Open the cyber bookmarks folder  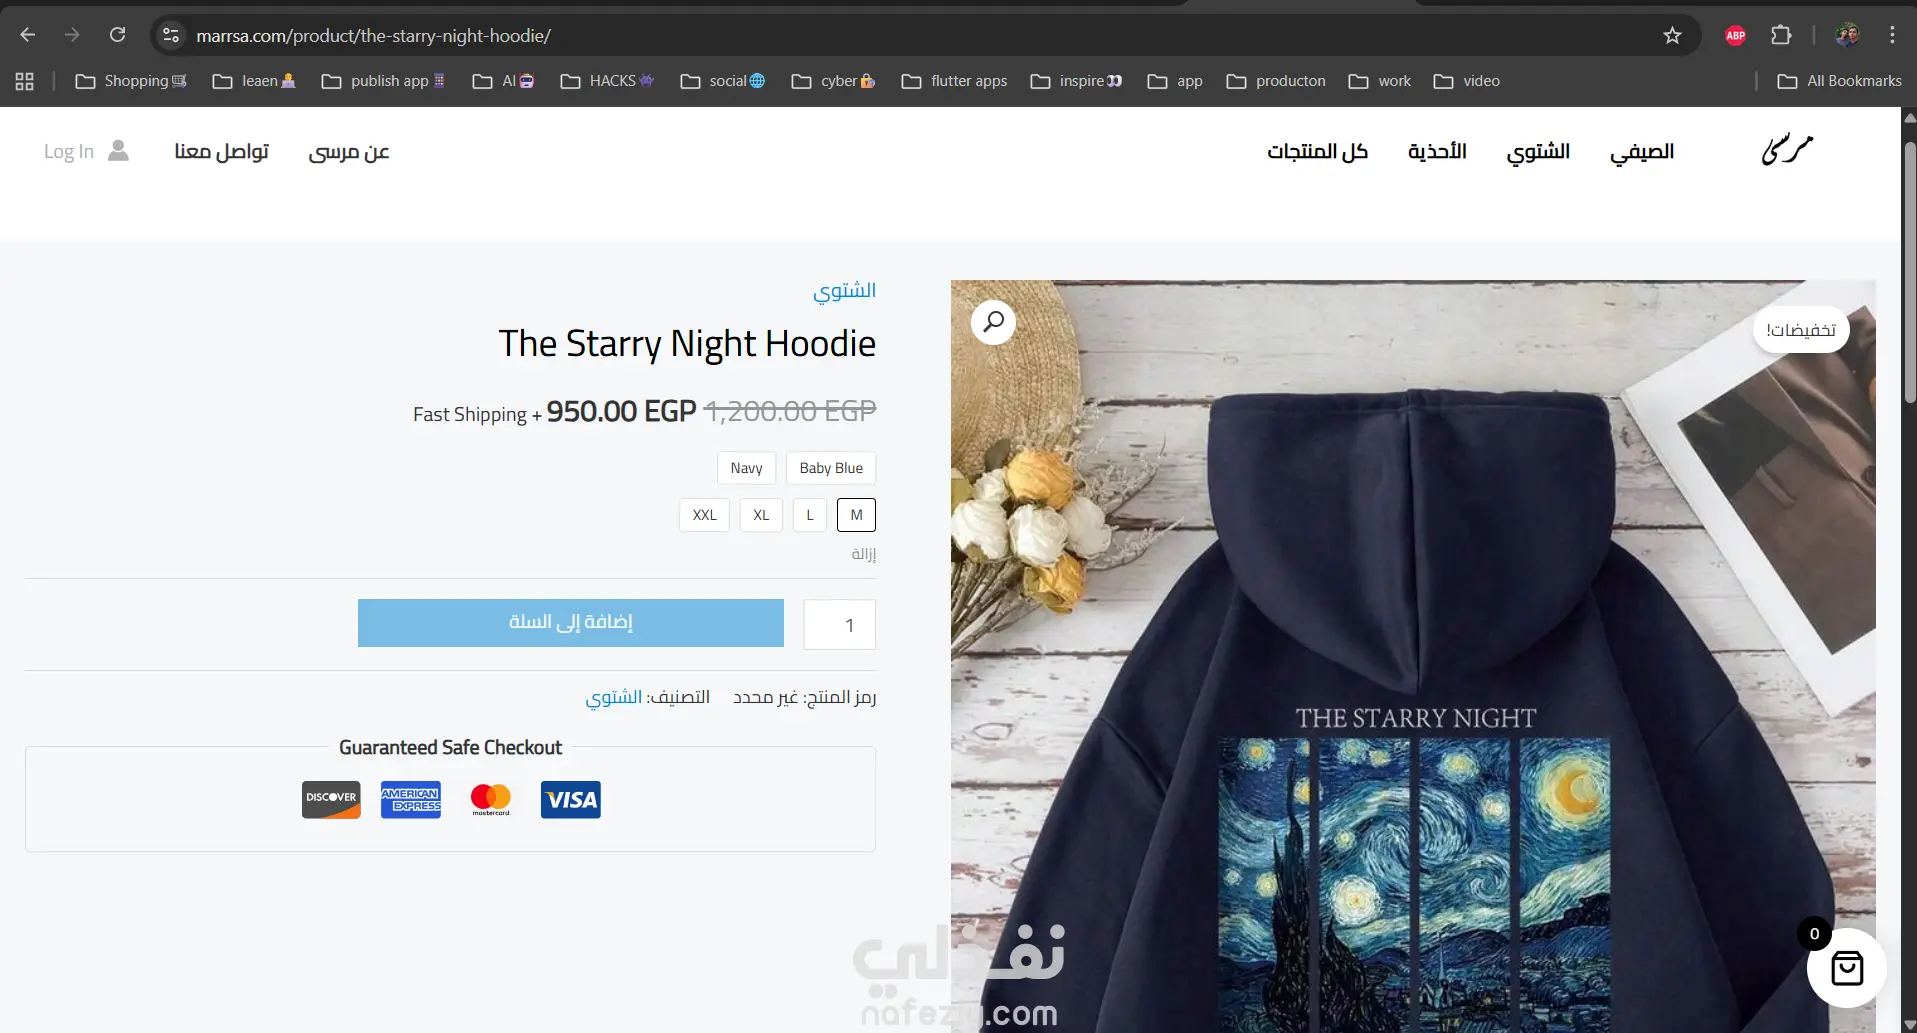pos(833,81)
